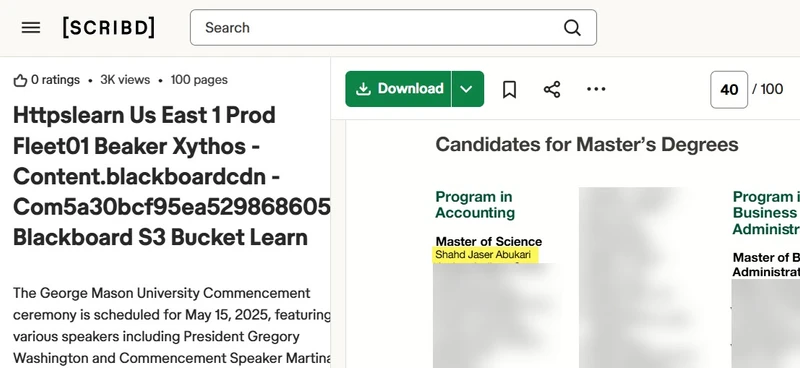Open the hamburger navigation menu

coord(31,28)
